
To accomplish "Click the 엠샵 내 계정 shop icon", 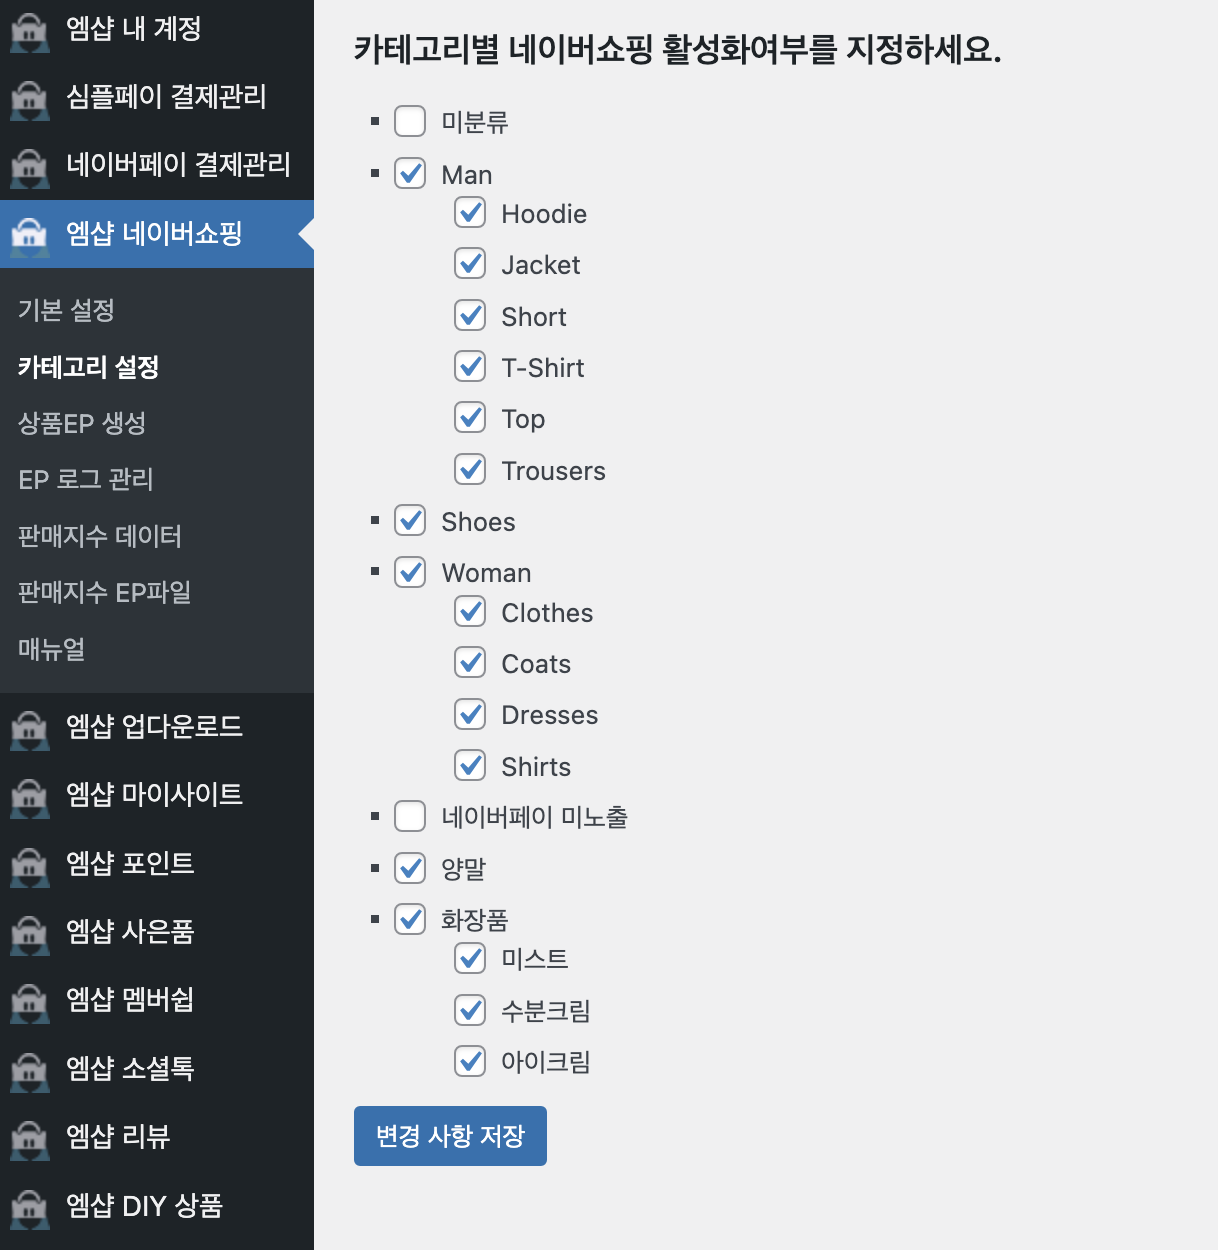I will point(30,31).
